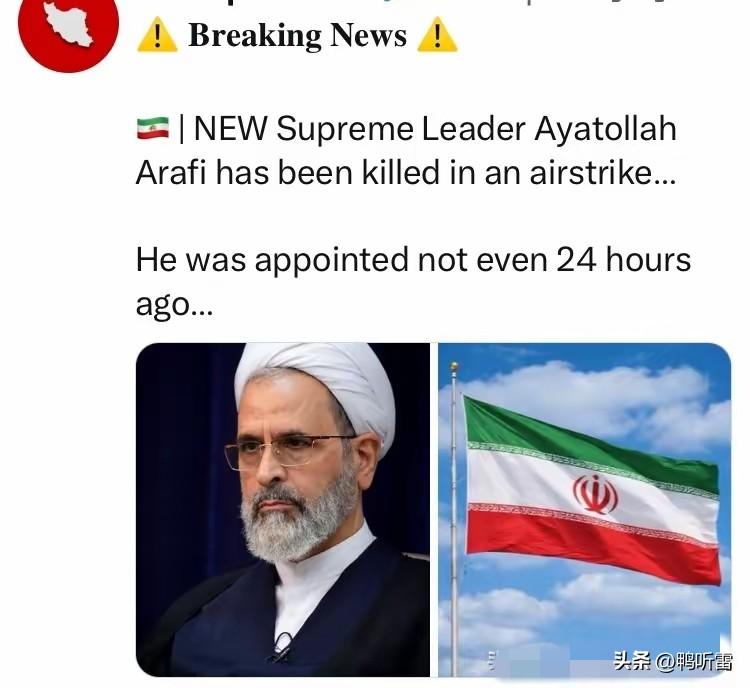Click the left warning sign emoji
This screenshot has height=688, width=750.
pos(157,35)
